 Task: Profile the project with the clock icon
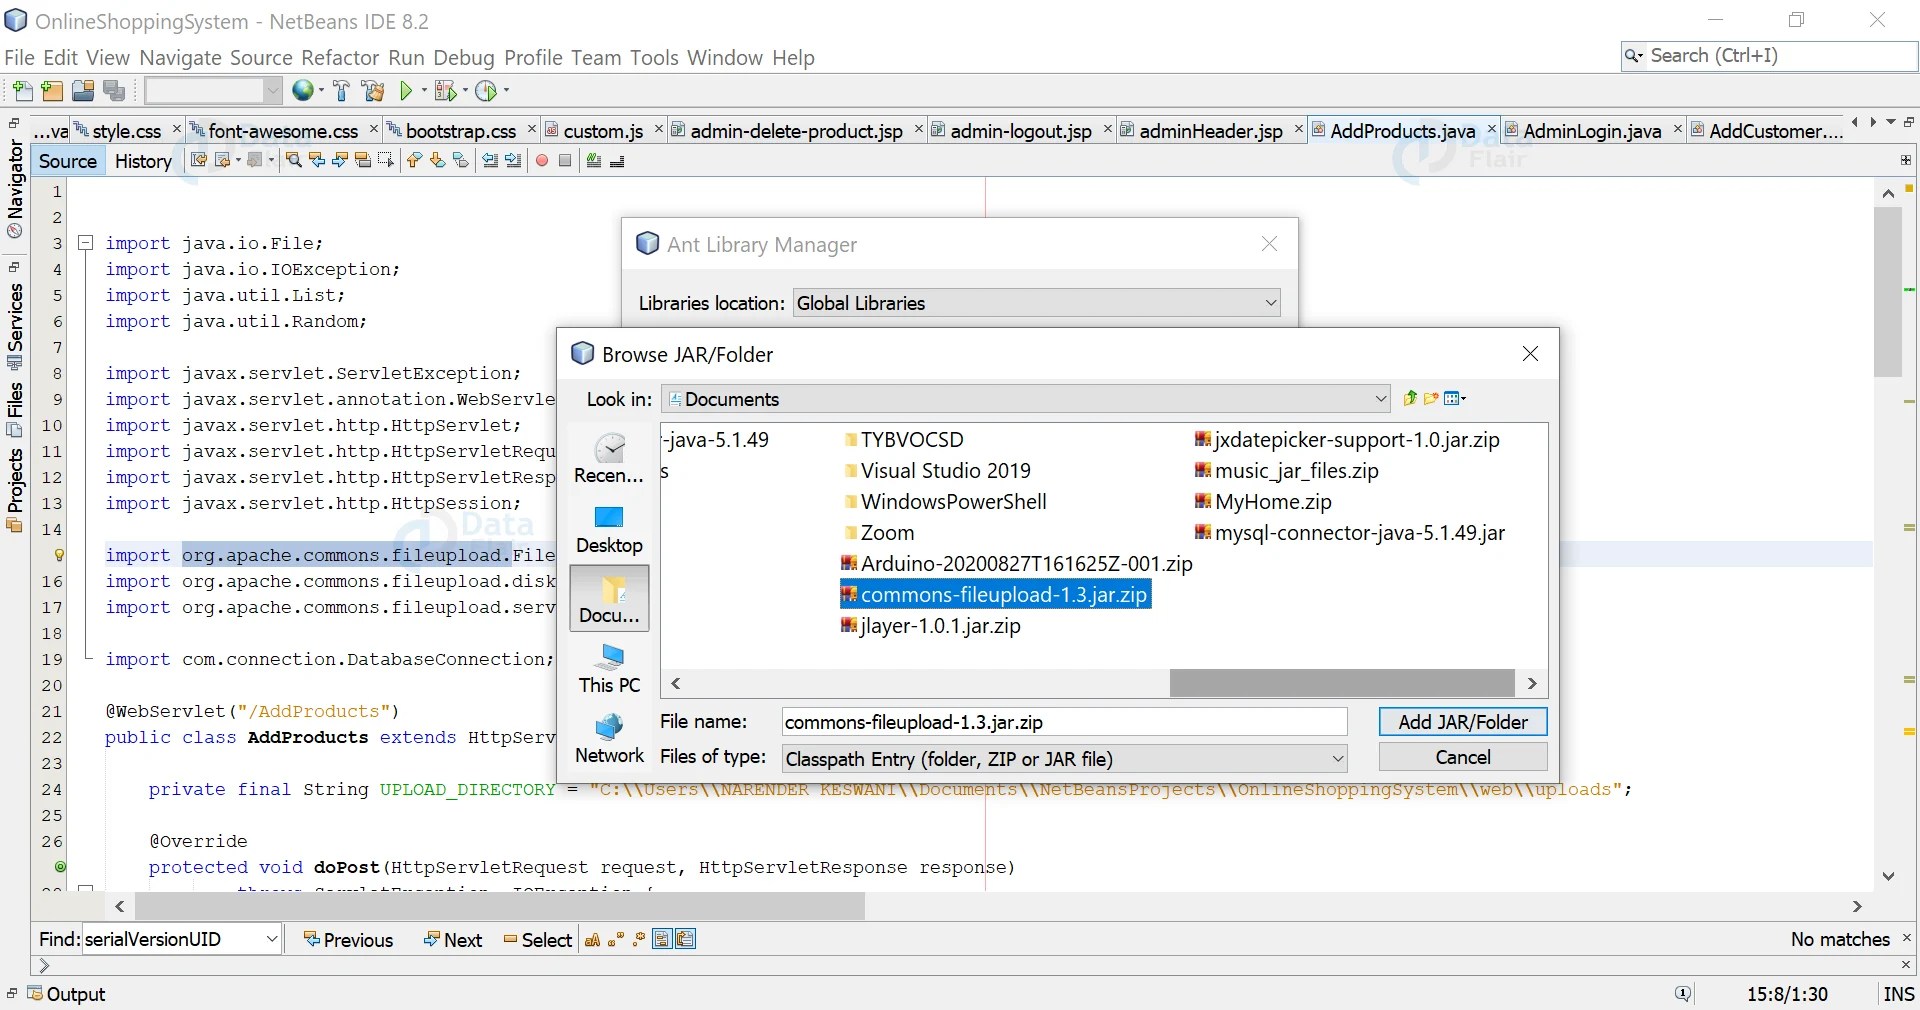(x=485, y=91)
